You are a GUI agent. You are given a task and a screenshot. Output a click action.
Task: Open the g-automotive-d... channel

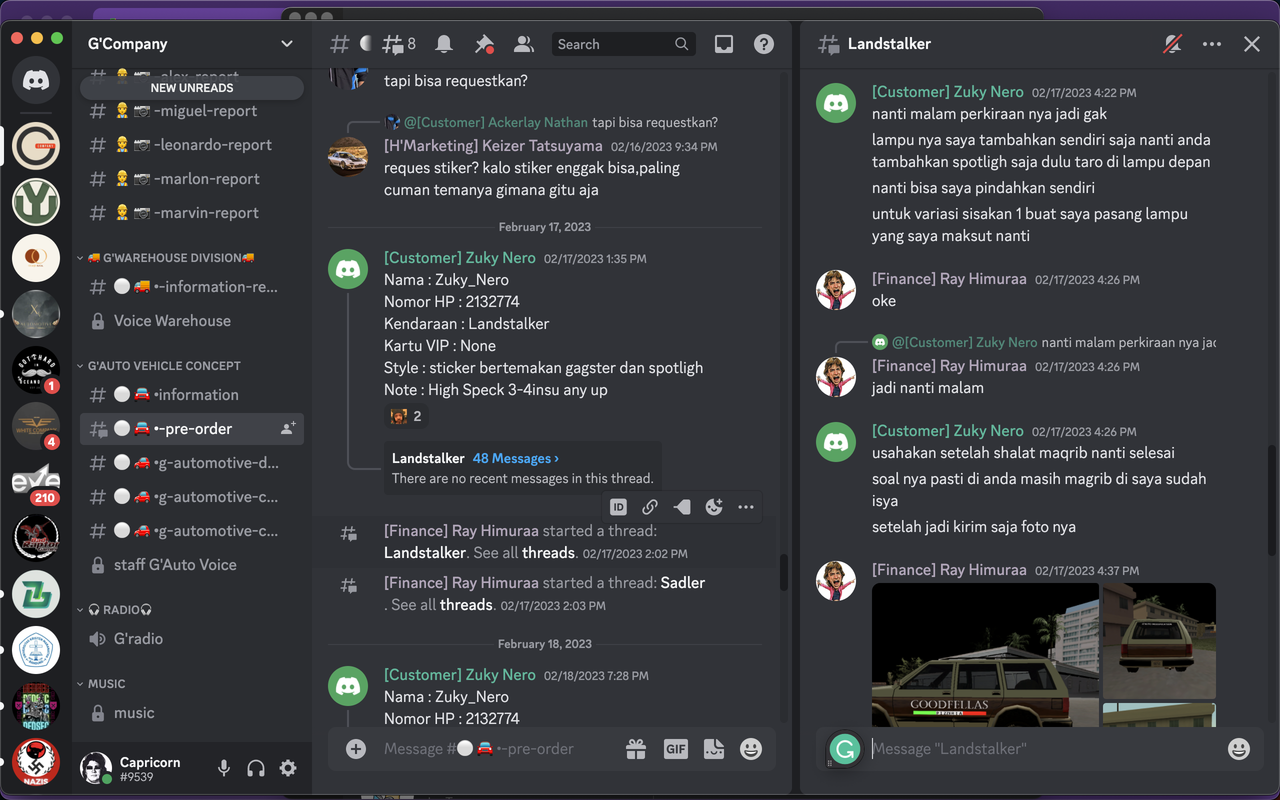(x=192, y=463)
